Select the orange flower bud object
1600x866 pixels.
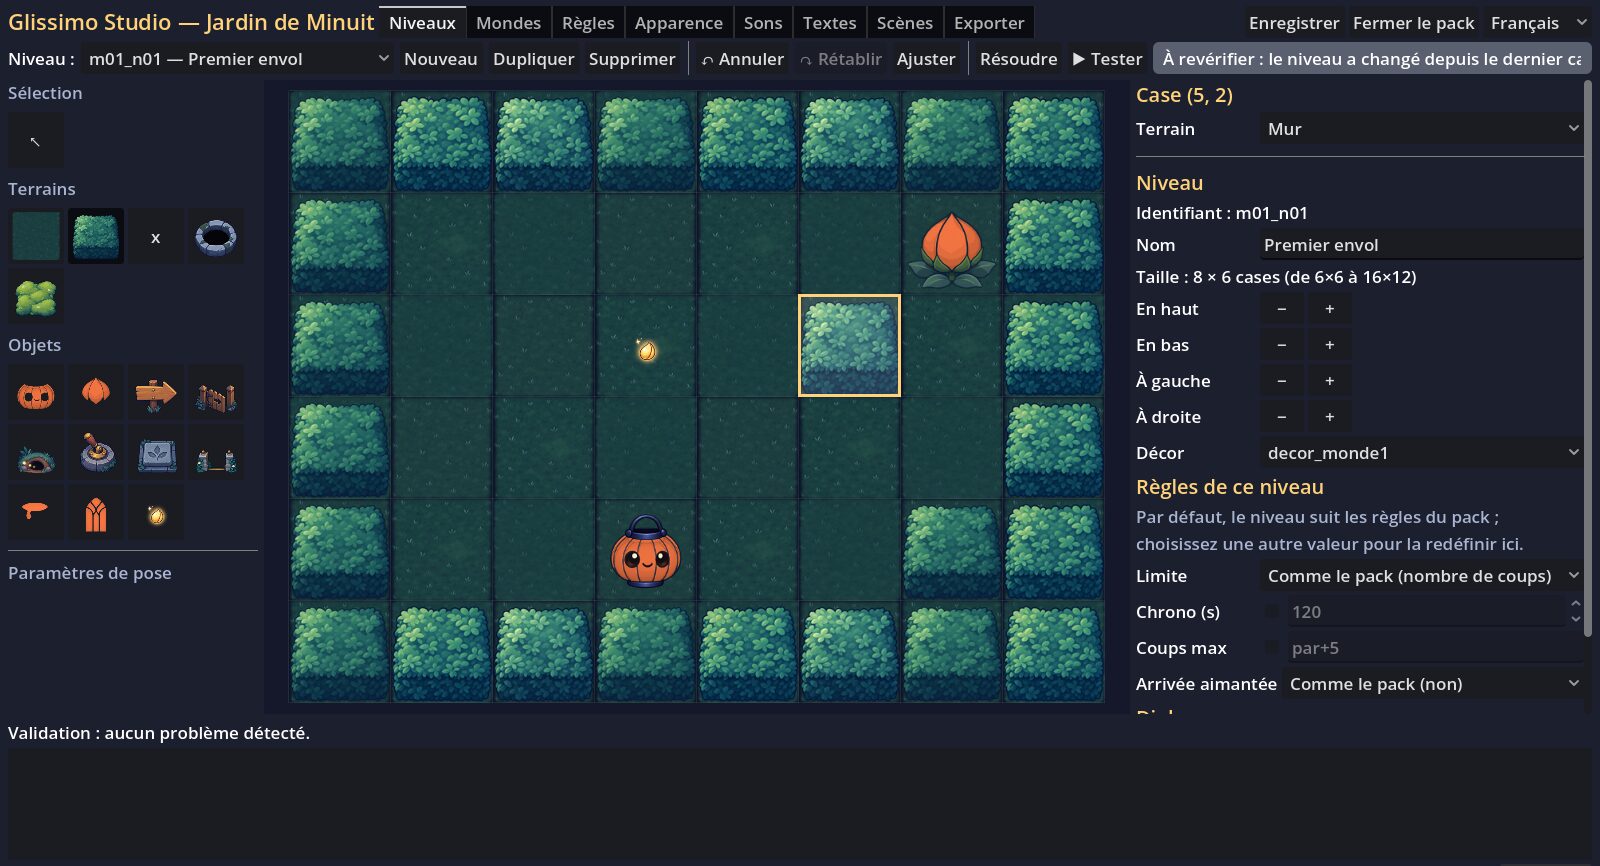[96, 393]
